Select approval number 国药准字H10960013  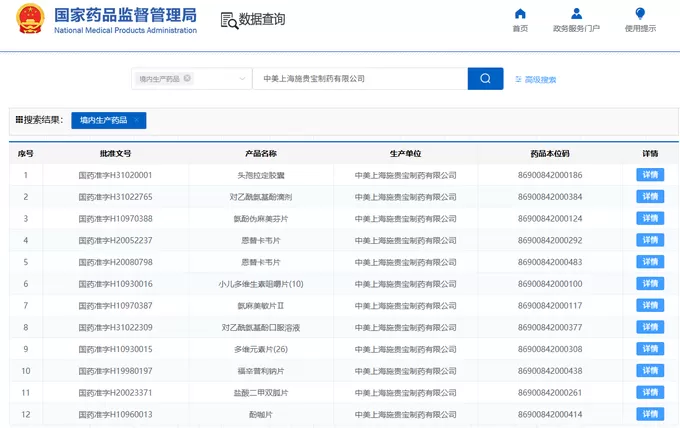115,414
